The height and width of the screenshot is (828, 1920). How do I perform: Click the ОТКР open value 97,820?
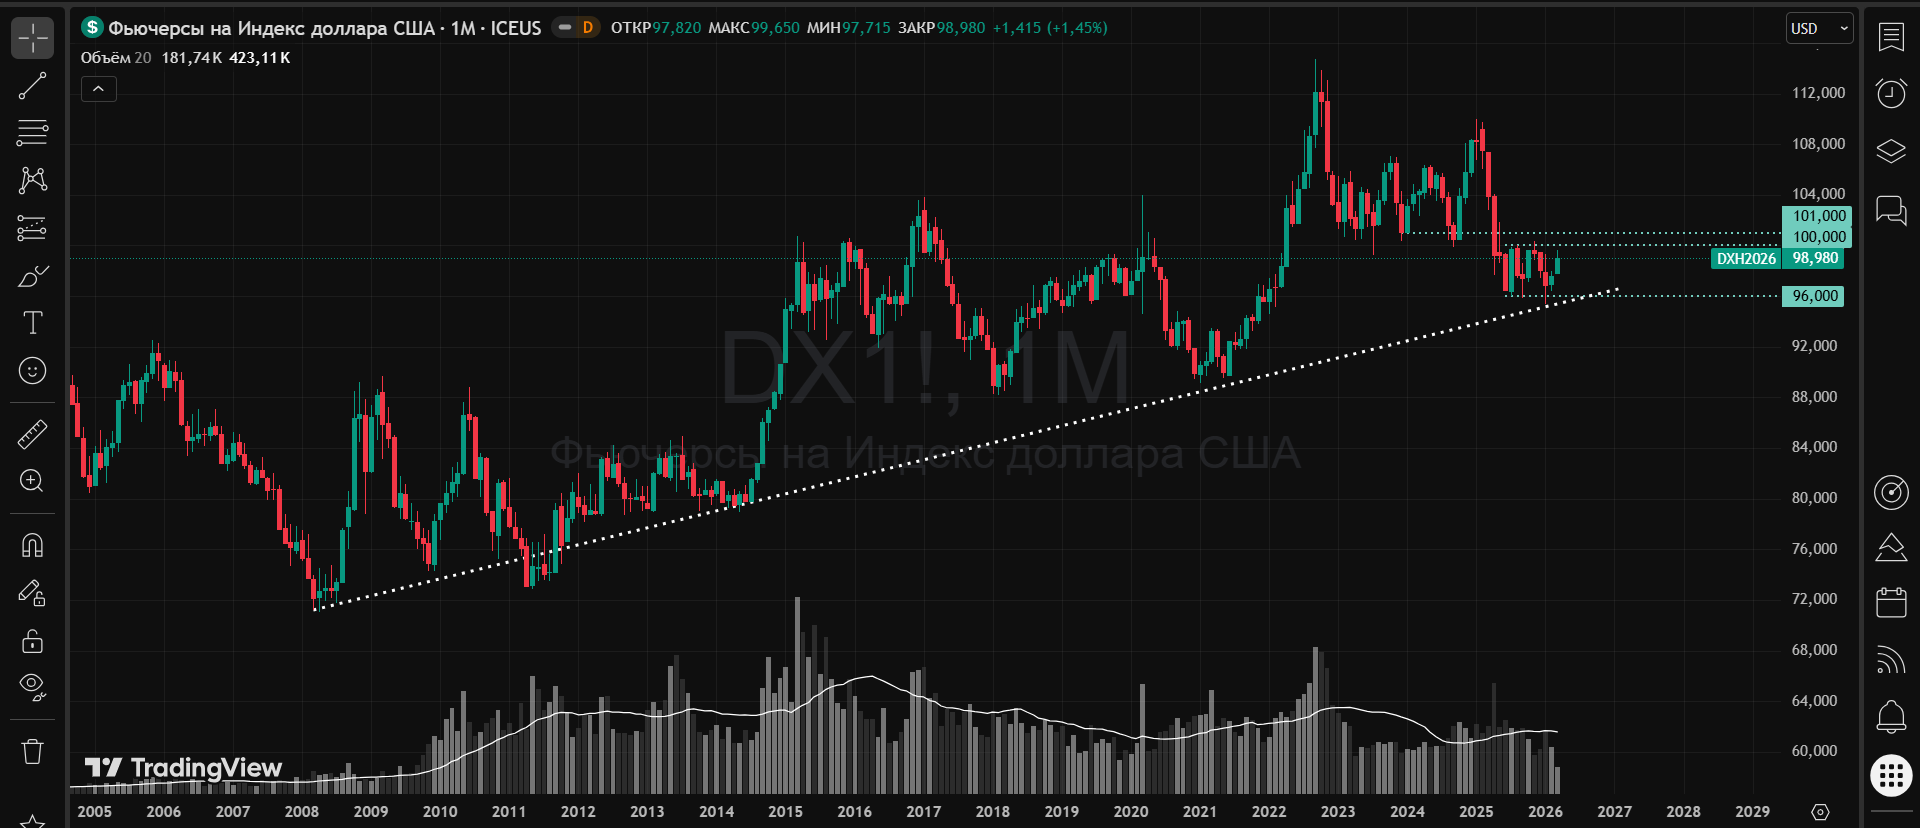[677, 28]
